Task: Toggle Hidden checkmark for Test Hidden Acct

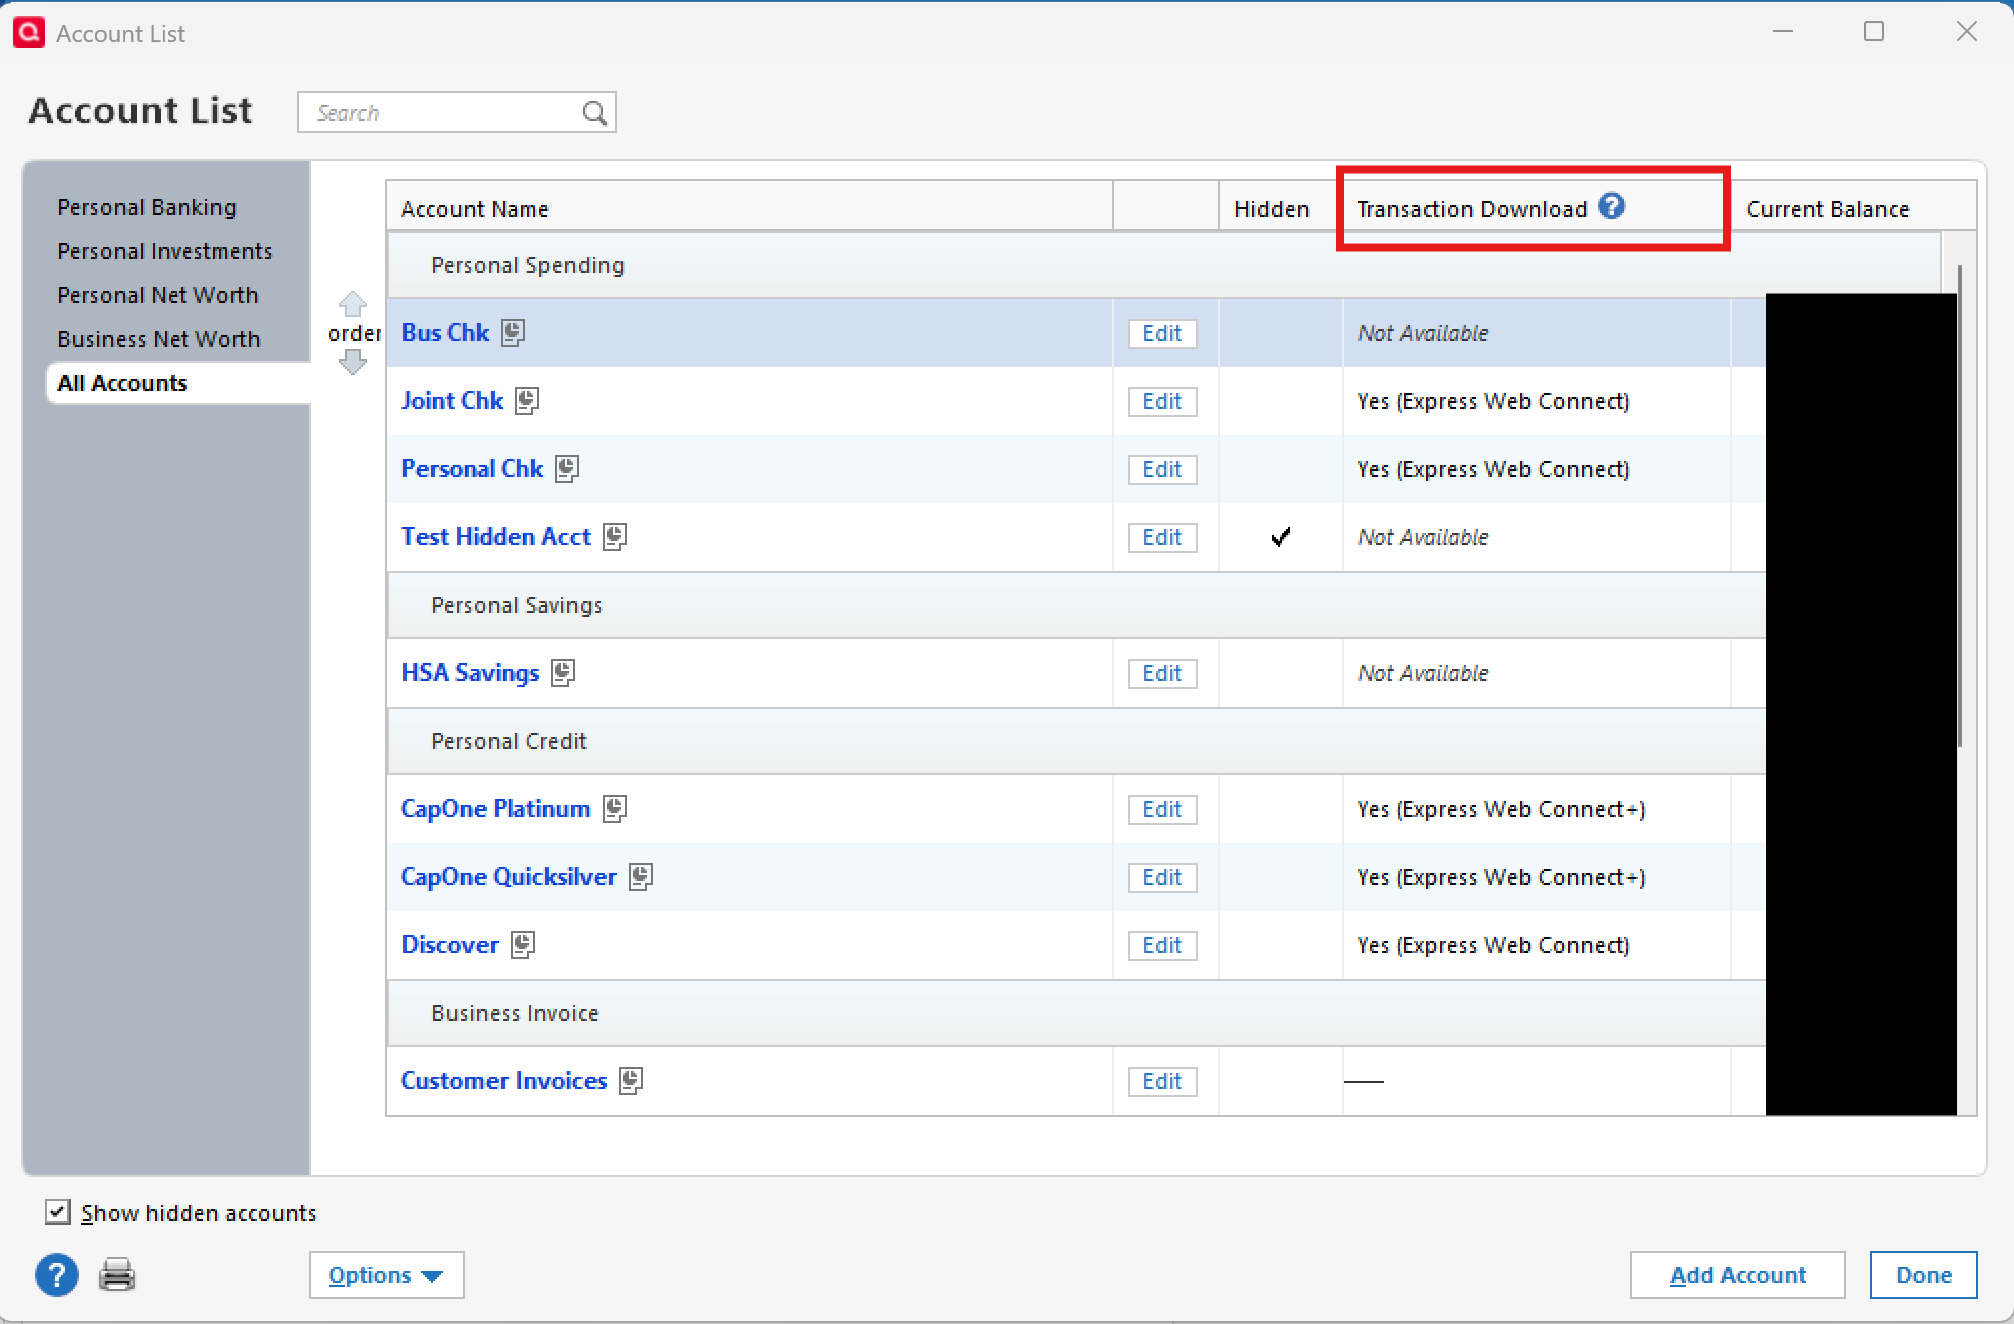Action: [1280, 537]
